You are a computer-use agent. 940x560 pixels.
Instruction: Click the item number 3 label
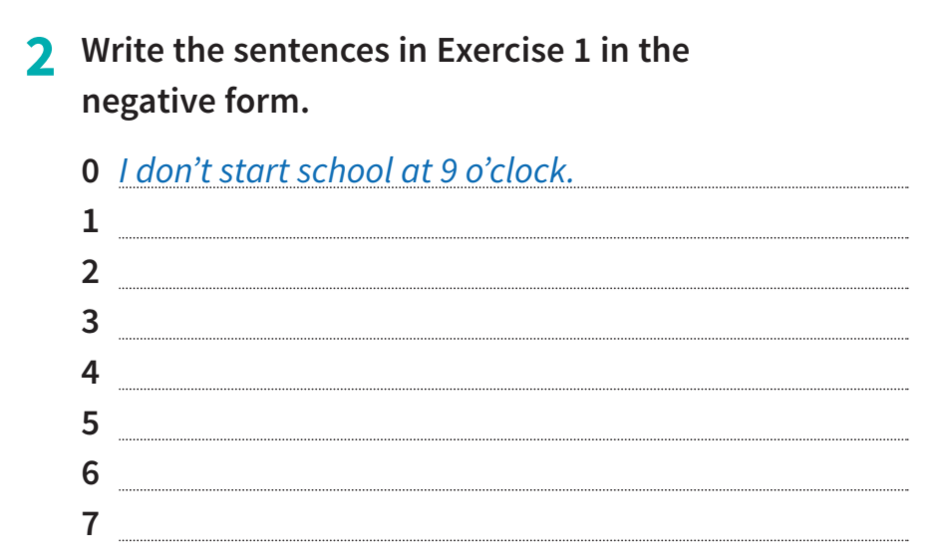click(x=91, y=323)
